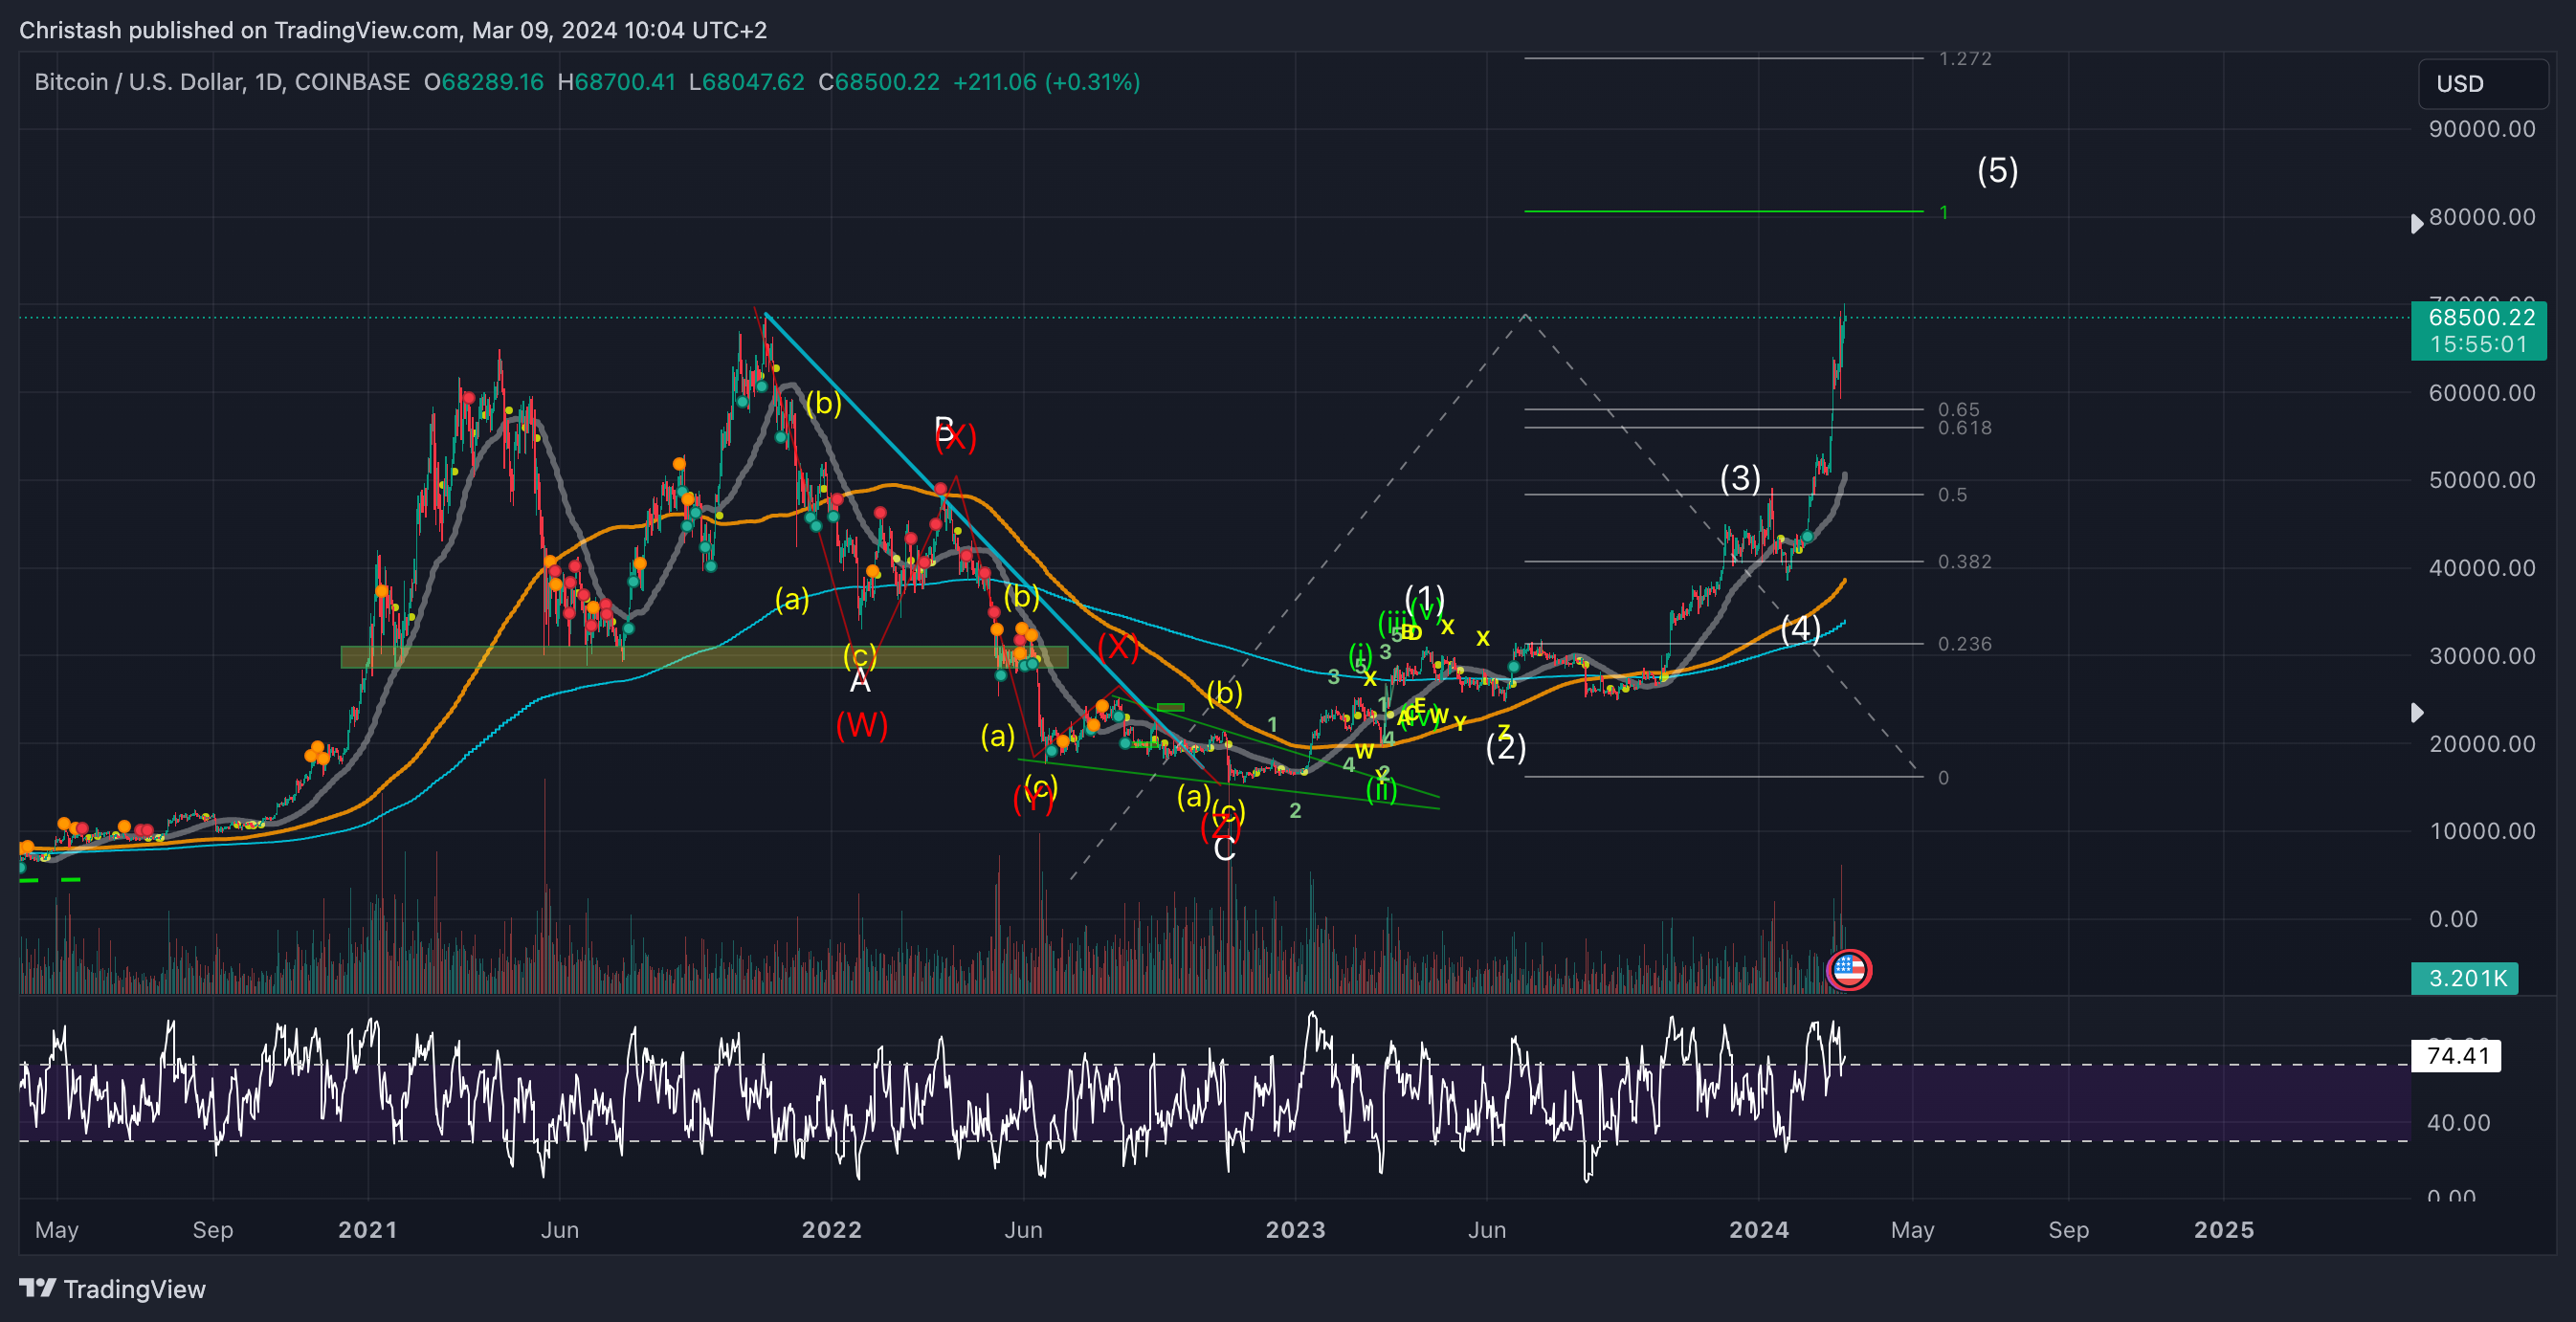Click the price-axis arrow marker beside 80000.00
2576x1322 pixels.
pyautogui.click(x=2417, y=223)
